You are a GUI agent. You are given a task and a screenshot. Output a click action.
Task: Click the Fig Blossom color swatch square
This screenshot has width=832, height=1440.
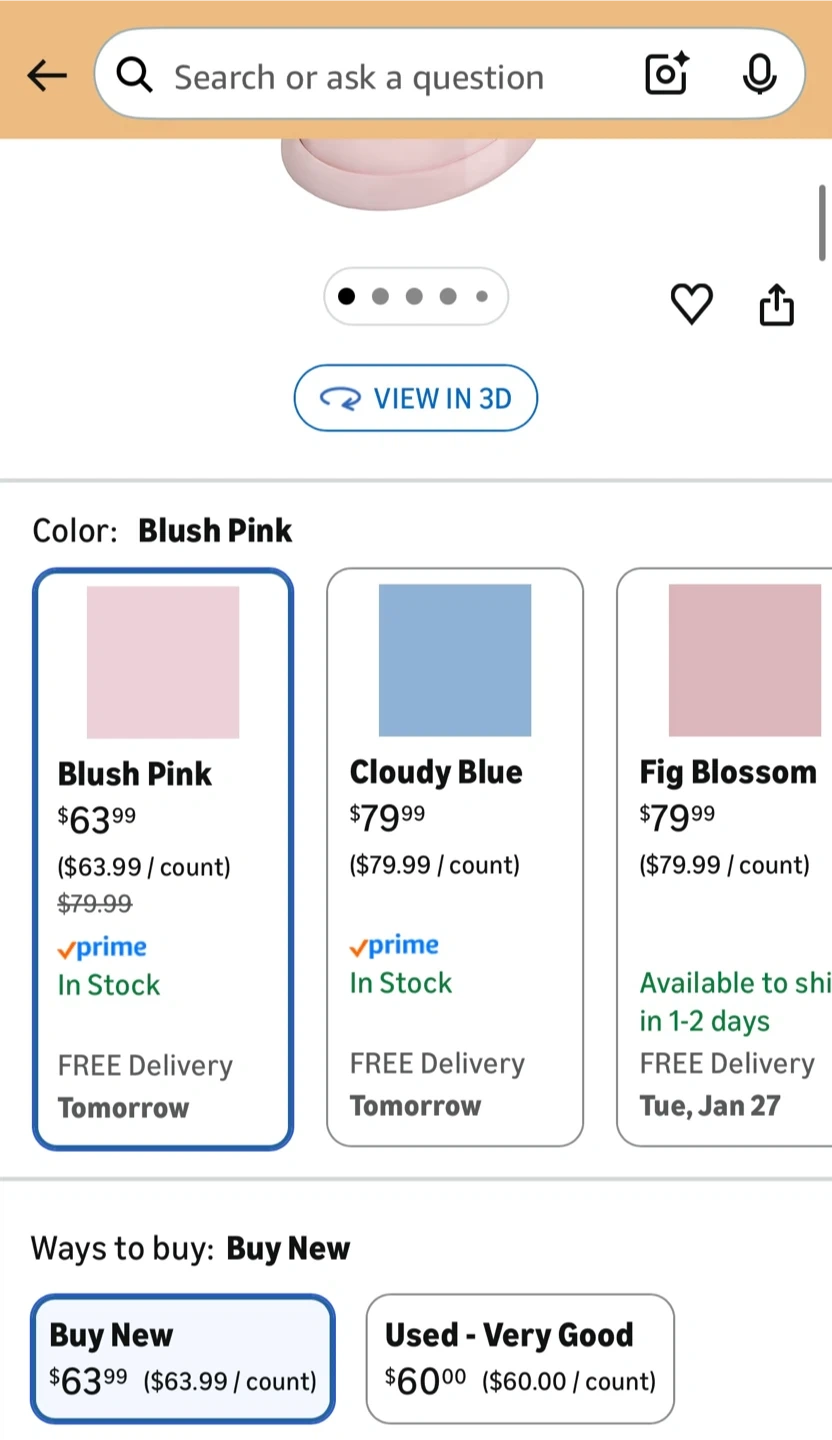click(x=745, y=660)
